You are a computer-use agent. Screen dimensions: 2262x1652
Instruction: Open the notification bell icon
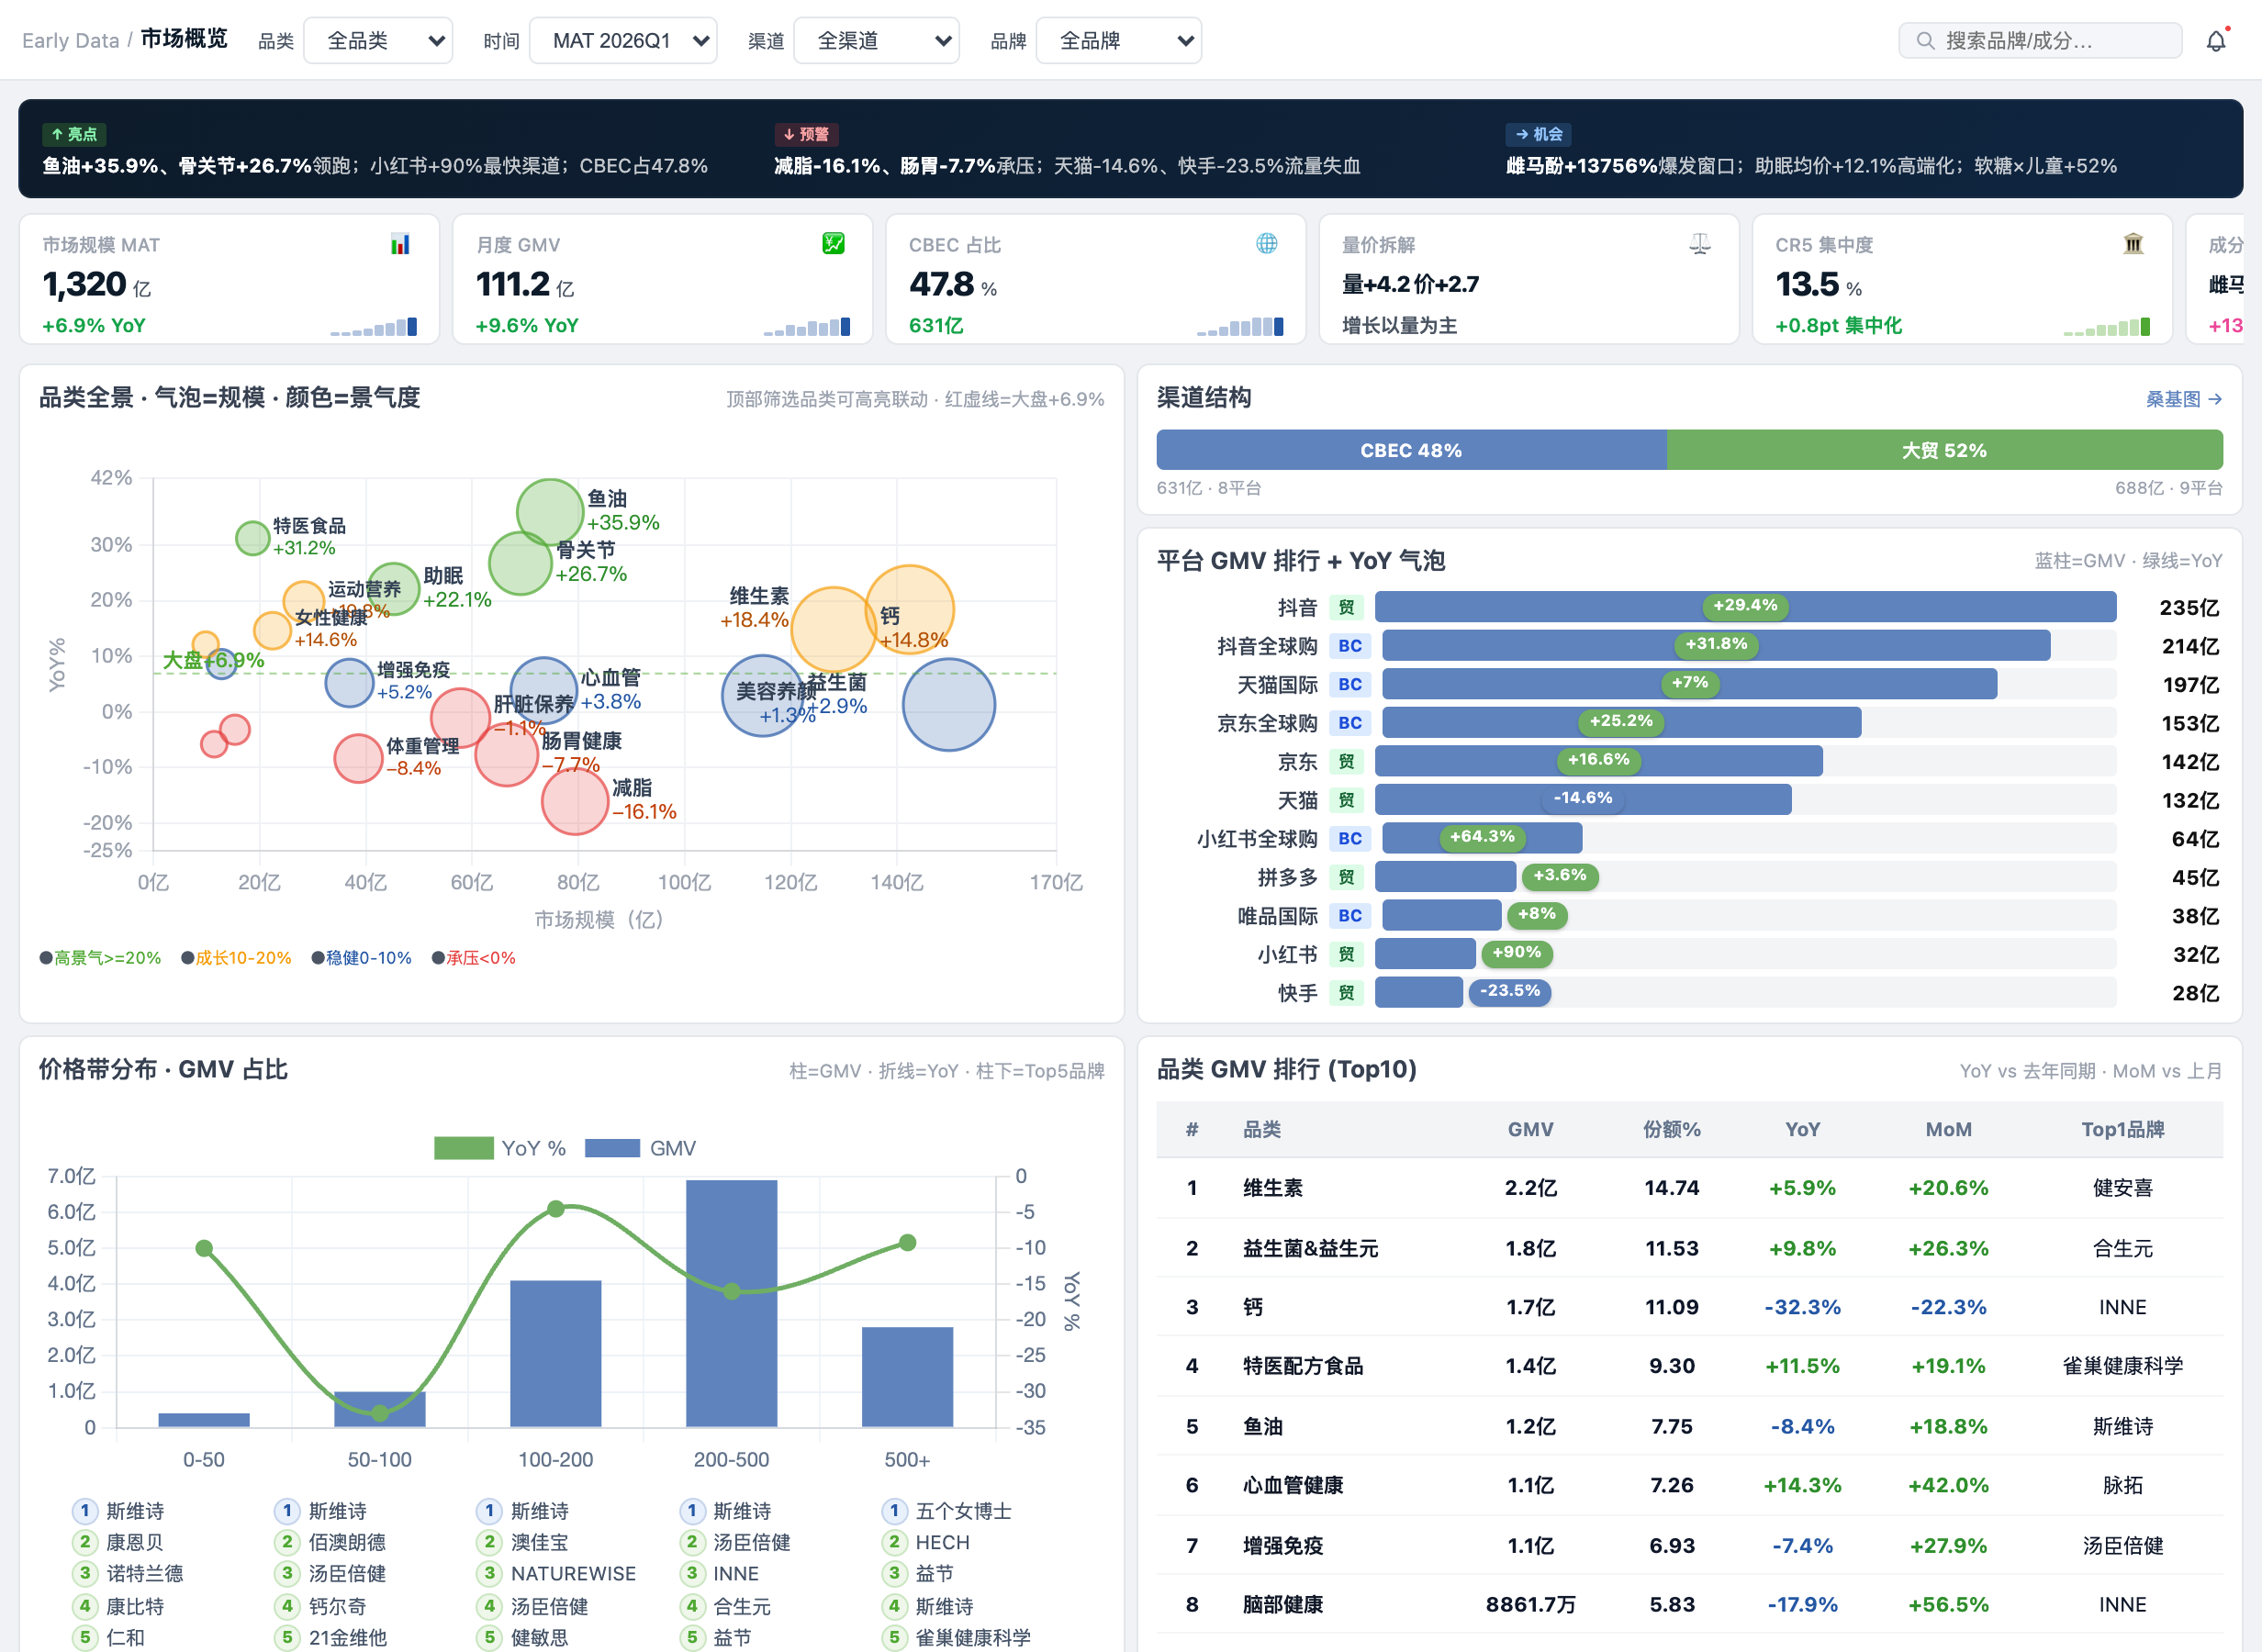[x=2216, y=40]
